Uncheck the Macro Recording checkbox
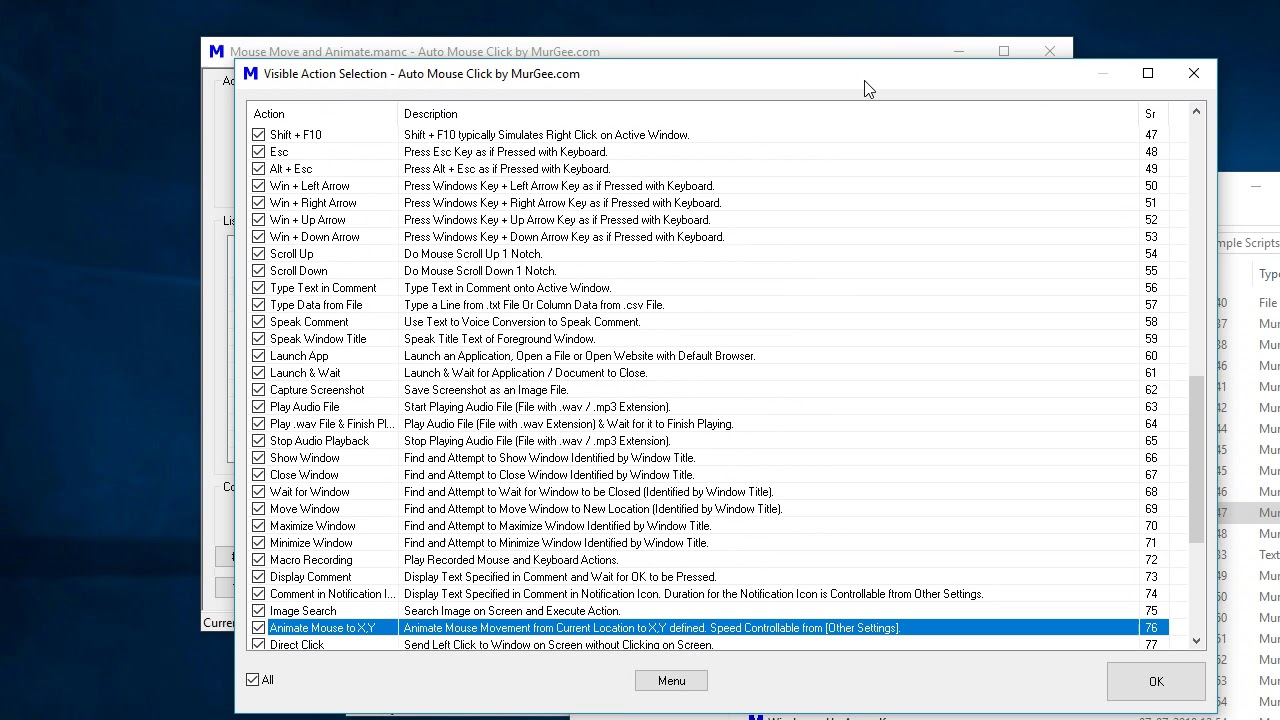Viewport: 1280px width, 720px height. tap(259, 560)
